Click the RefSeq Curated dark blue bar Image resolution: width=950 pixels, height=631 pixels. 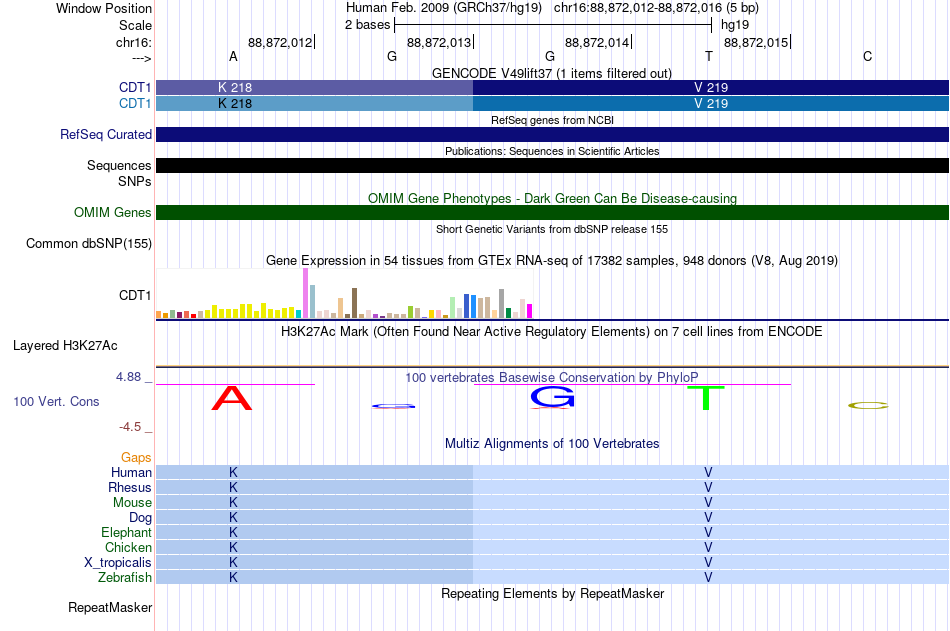pos(552,135)
